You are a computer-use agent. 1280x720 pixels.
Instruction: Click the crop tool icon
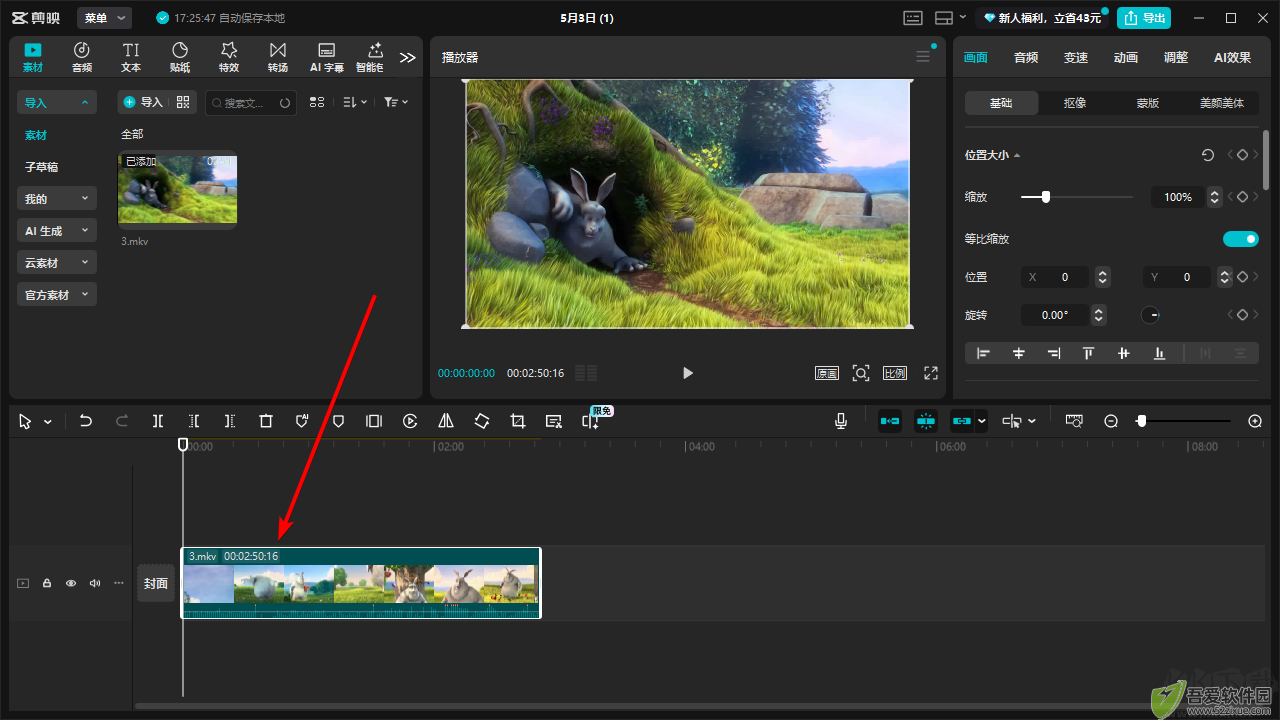point(518,421)
